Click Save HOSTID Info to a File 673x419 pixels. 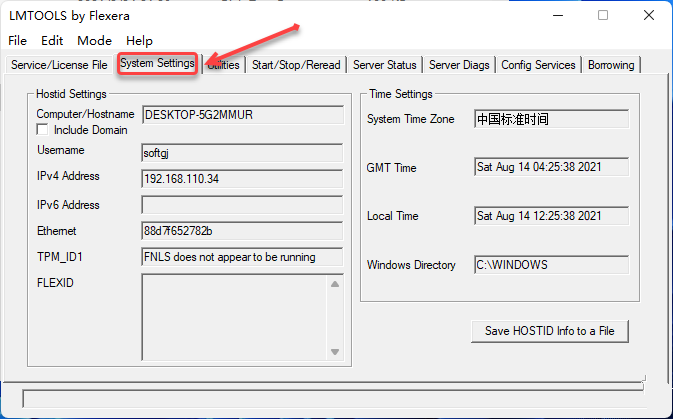(550, 331)
